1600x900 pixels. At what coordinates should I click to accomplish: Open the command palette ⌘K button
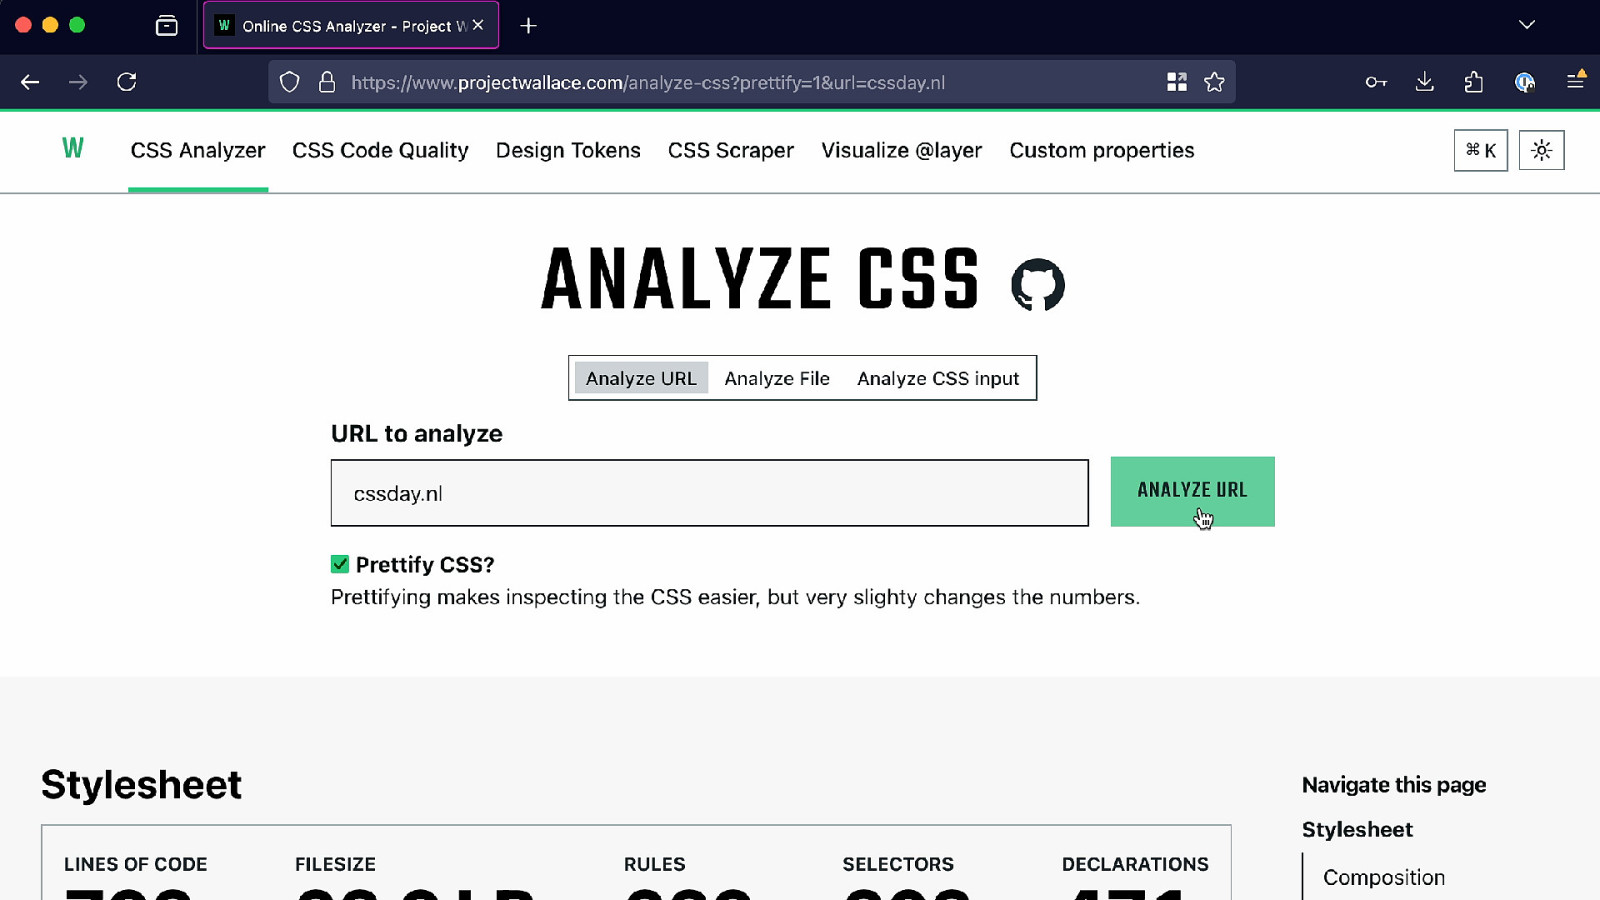pyautogui.click(x=1481, y=150)
